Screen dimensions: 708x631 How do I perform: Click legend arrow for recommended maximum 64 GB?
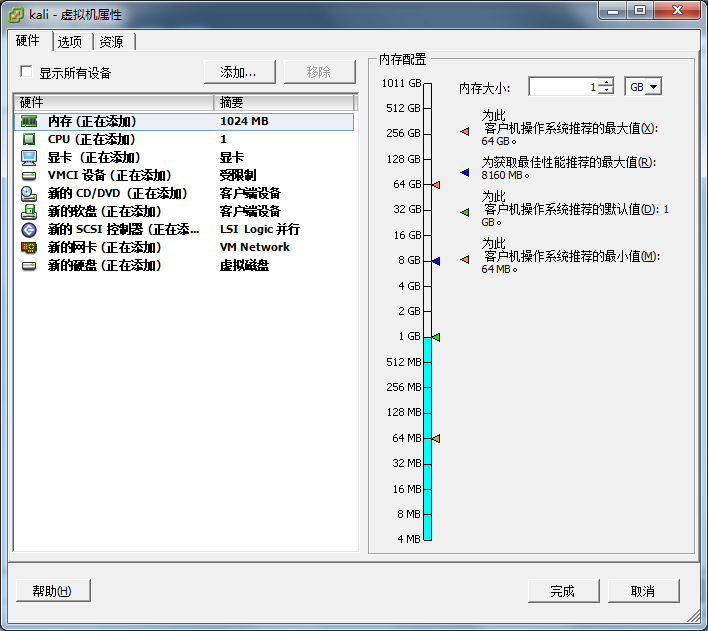click(x=465, y=131)
